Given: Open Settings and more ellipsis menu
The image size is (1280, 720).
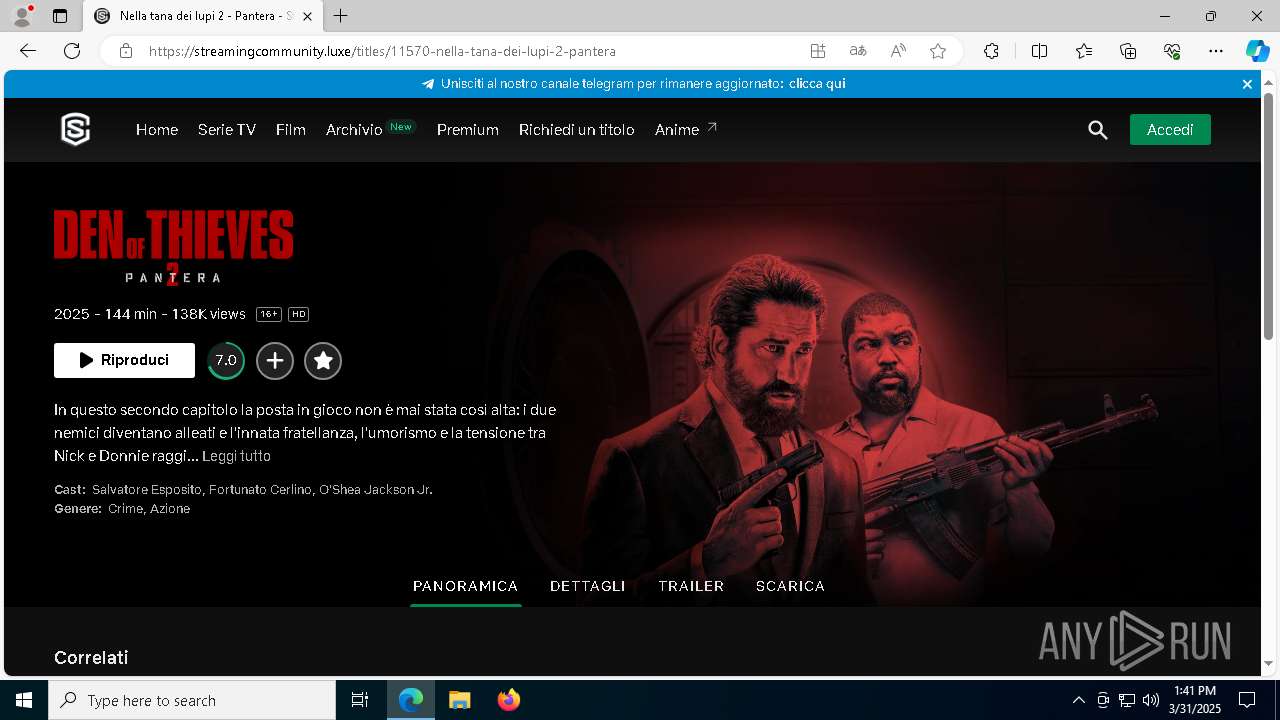Looking at the screenshot, I should [1216, 51].
